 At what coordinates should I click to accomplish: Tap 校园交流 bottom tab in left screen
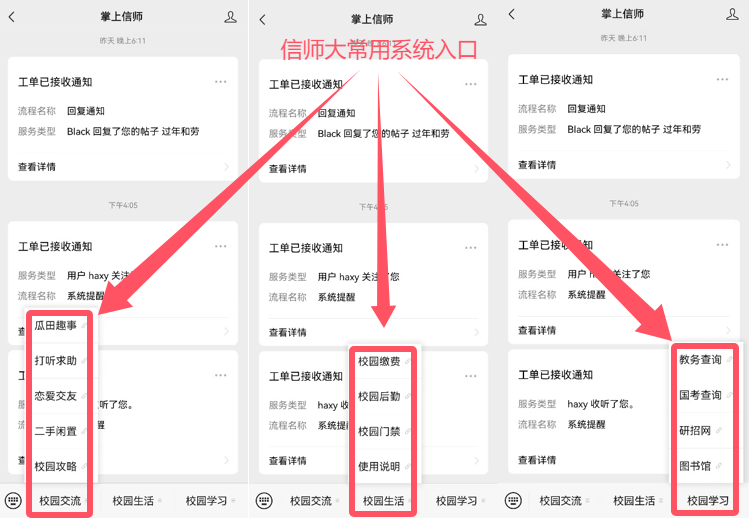61,501
